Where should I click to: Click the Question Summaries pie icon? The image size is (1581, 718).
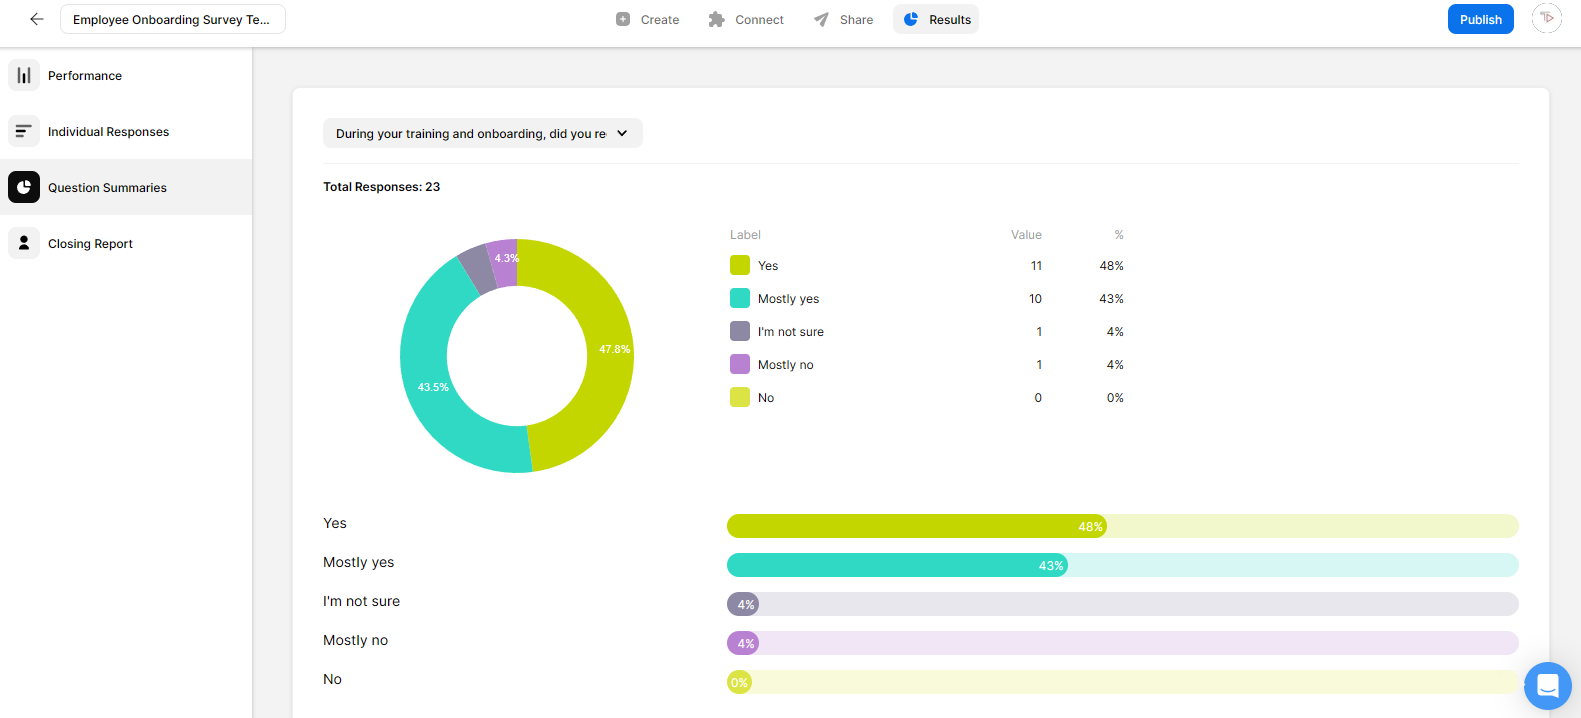(24, 188)
